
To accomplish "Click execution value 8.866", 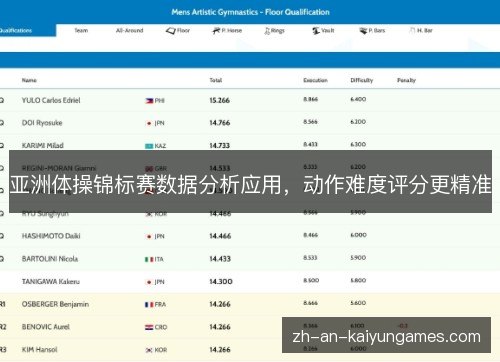I will (310, 99).
